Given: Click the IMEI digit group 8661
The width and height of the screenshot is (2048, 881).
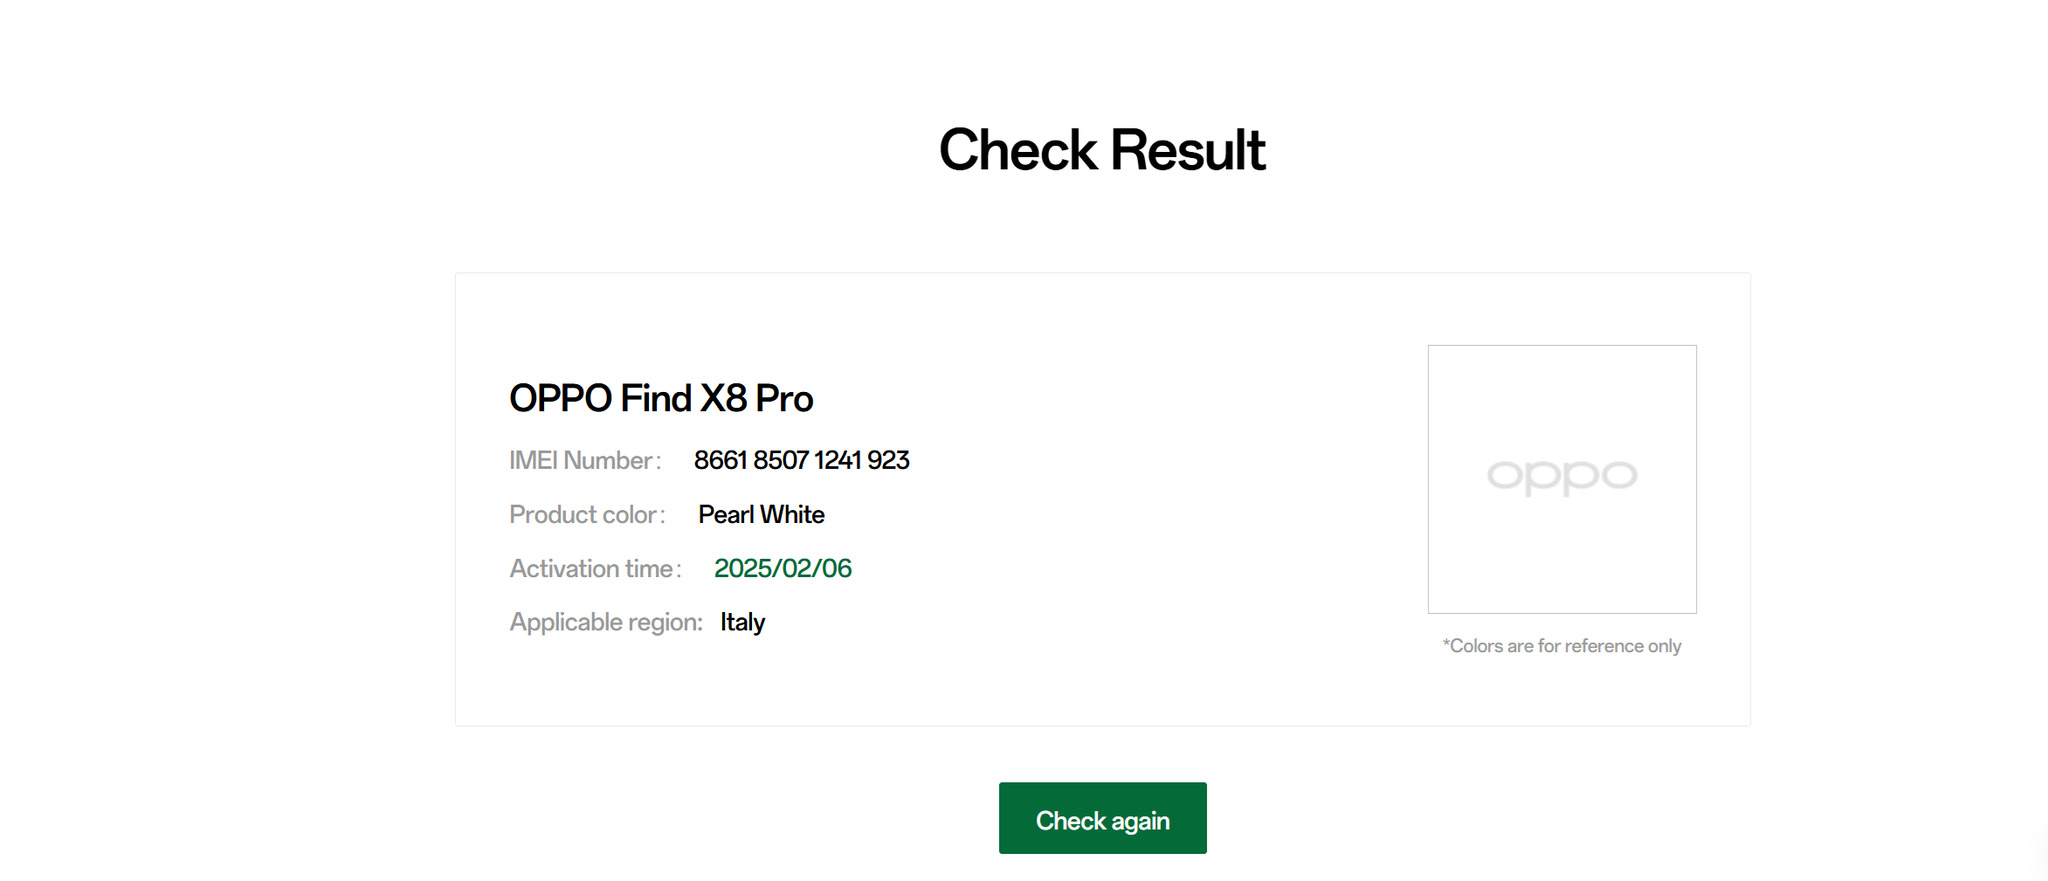Looking at the screenshot, I should tap(720, 460).
